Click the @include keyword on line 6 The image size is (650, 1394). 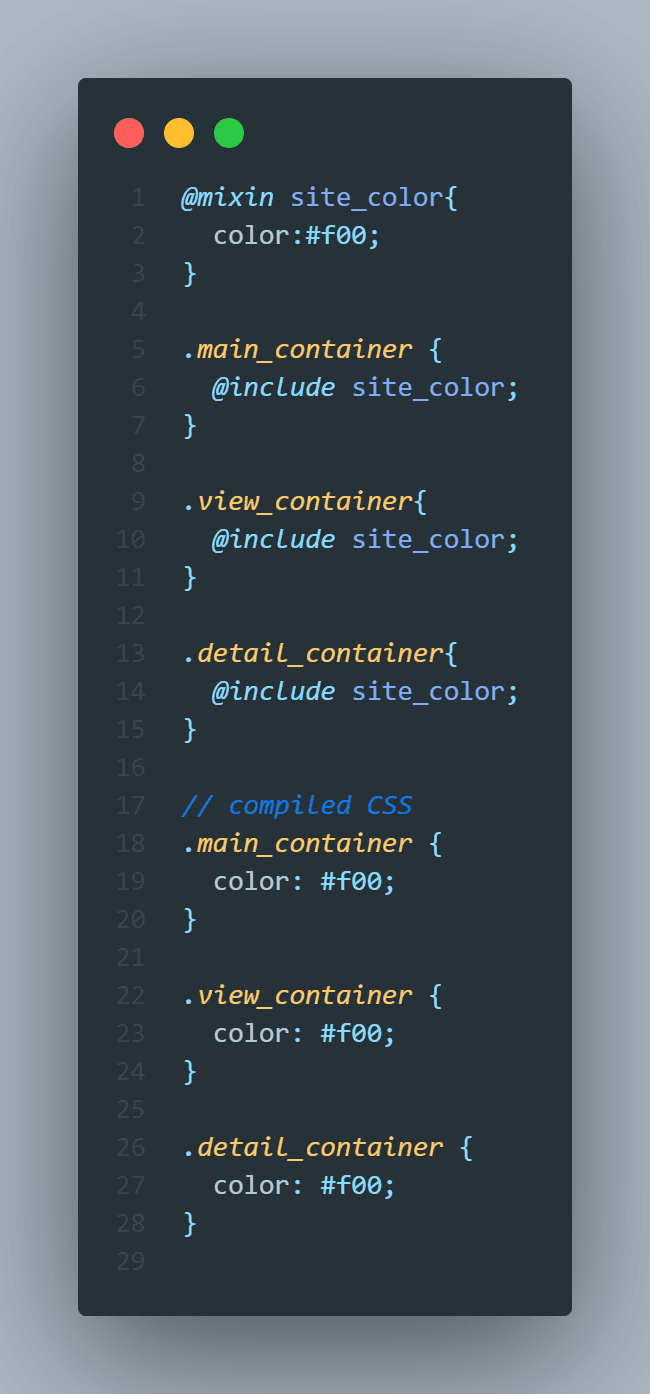[x=273, y=387]
